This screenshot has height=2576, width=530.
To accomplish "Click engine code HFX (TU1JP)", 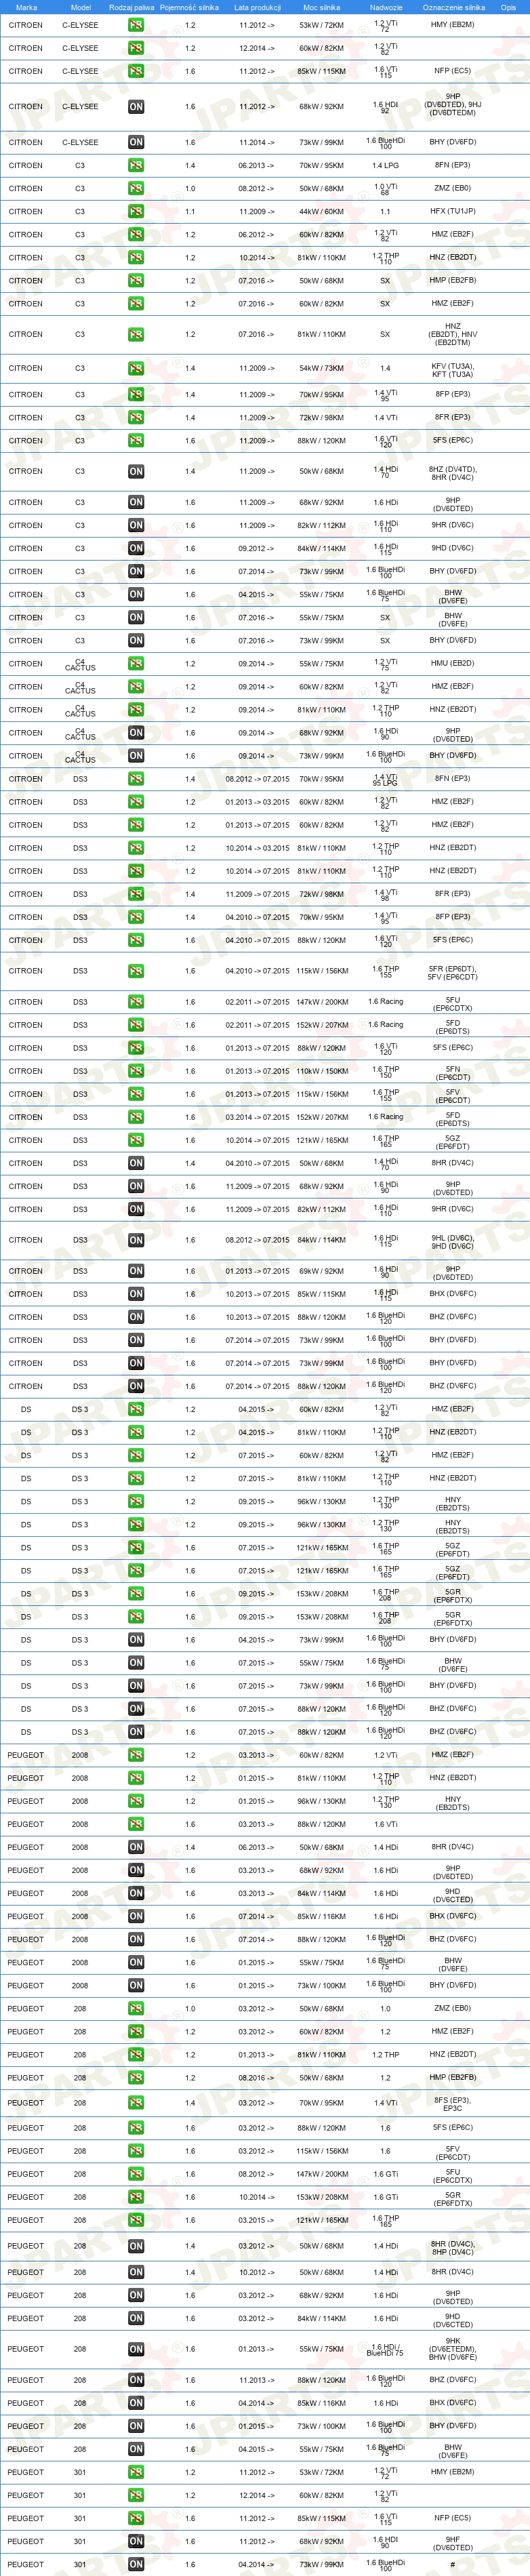I will (x=453, y=211).
